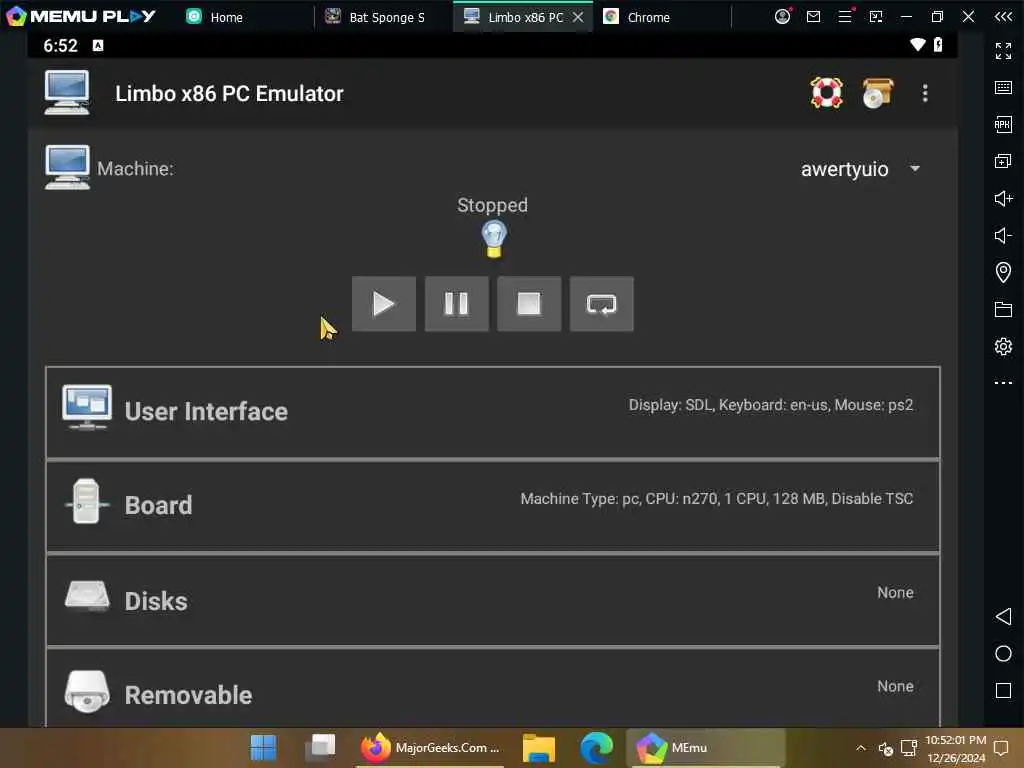Click MEmu mini window mode icon
Screen dimensions: 1024x768
(876, 16)
